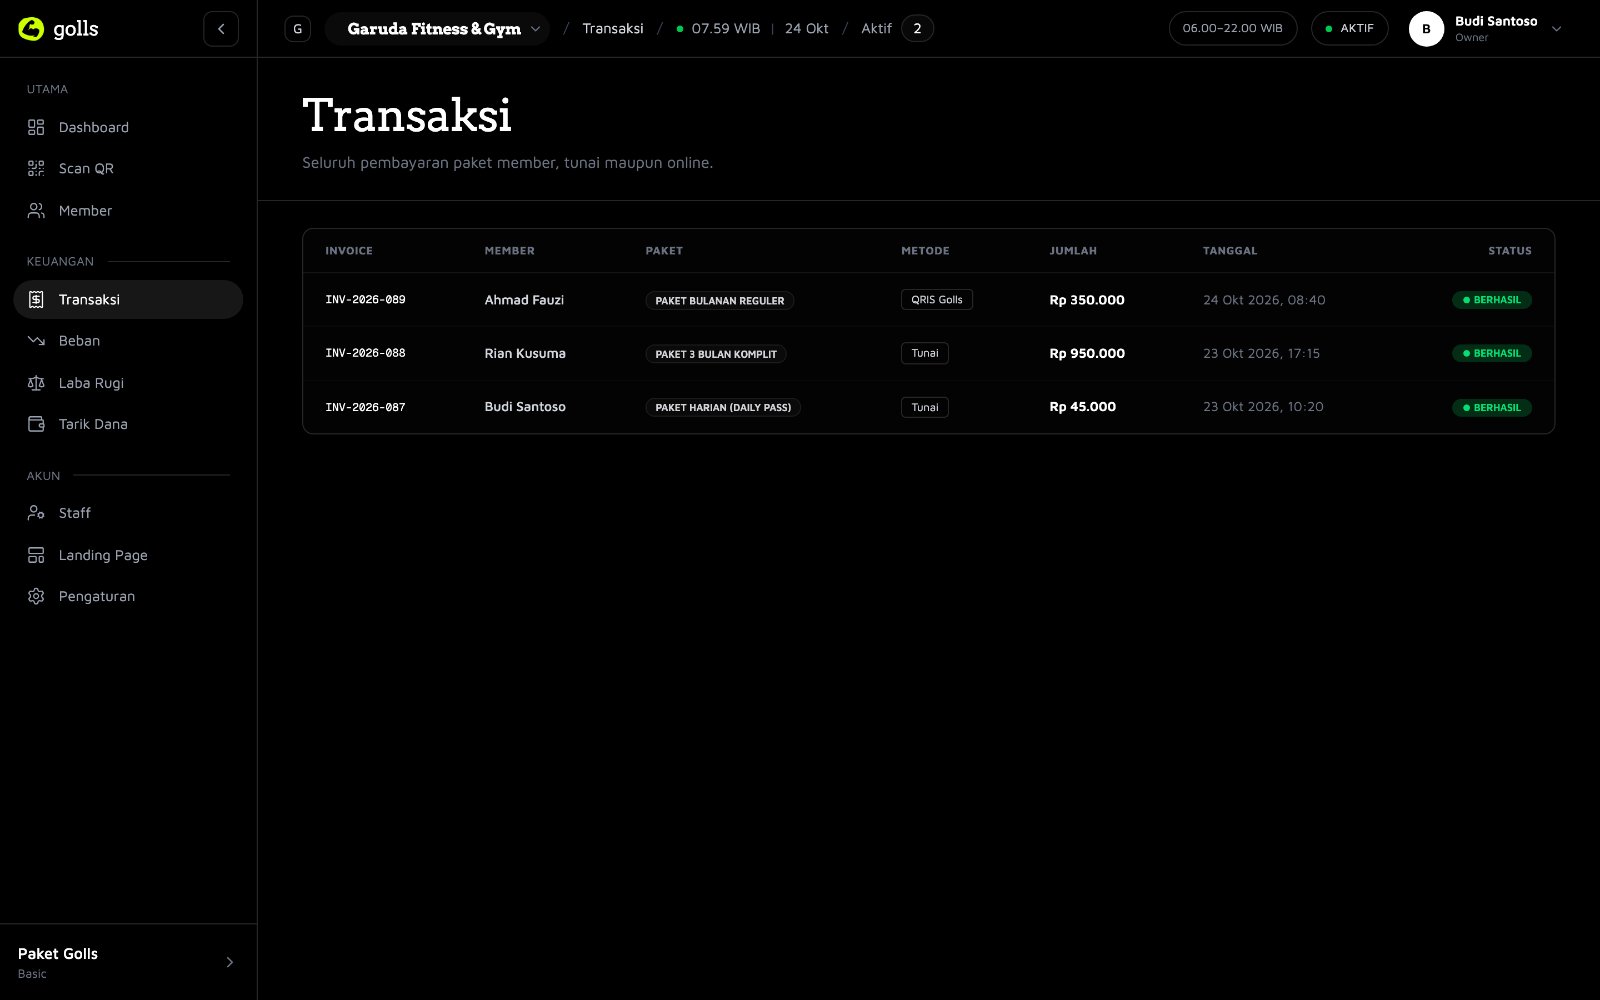Image resolution: width=1600 pixels, height=1000 pixels.
Task: Click the G gym badge icon
Action: click(x=297, y=29)
